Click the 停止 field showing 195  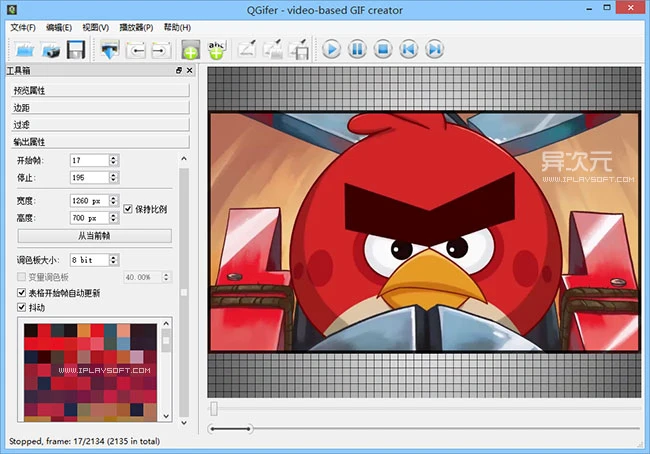[90, 177]
